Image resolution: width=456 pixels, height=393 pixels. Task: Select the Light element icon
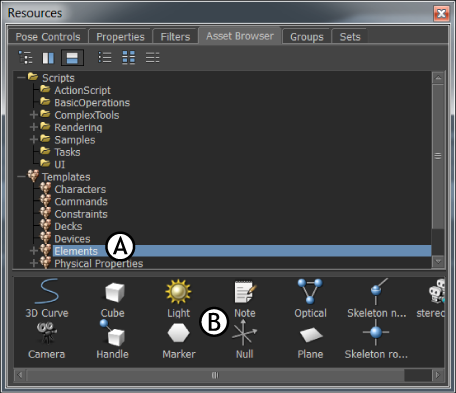click(x=178, y=292)
